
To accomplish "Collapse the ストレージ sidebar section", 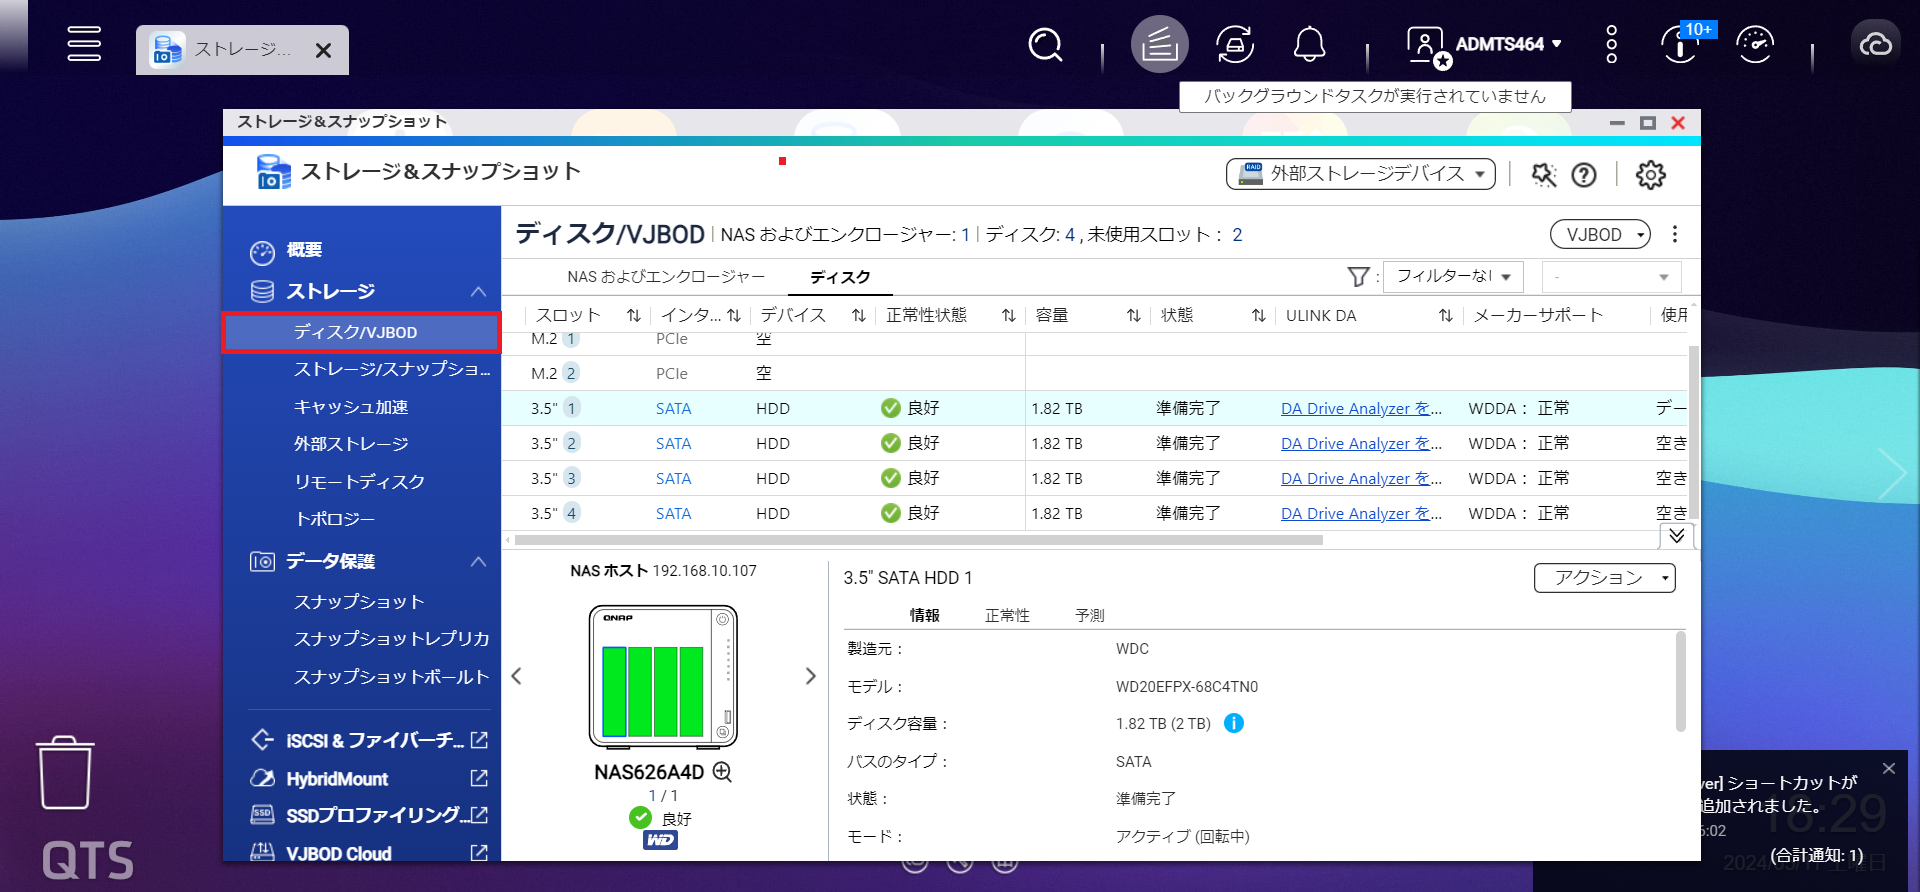I will click(478, 291).
